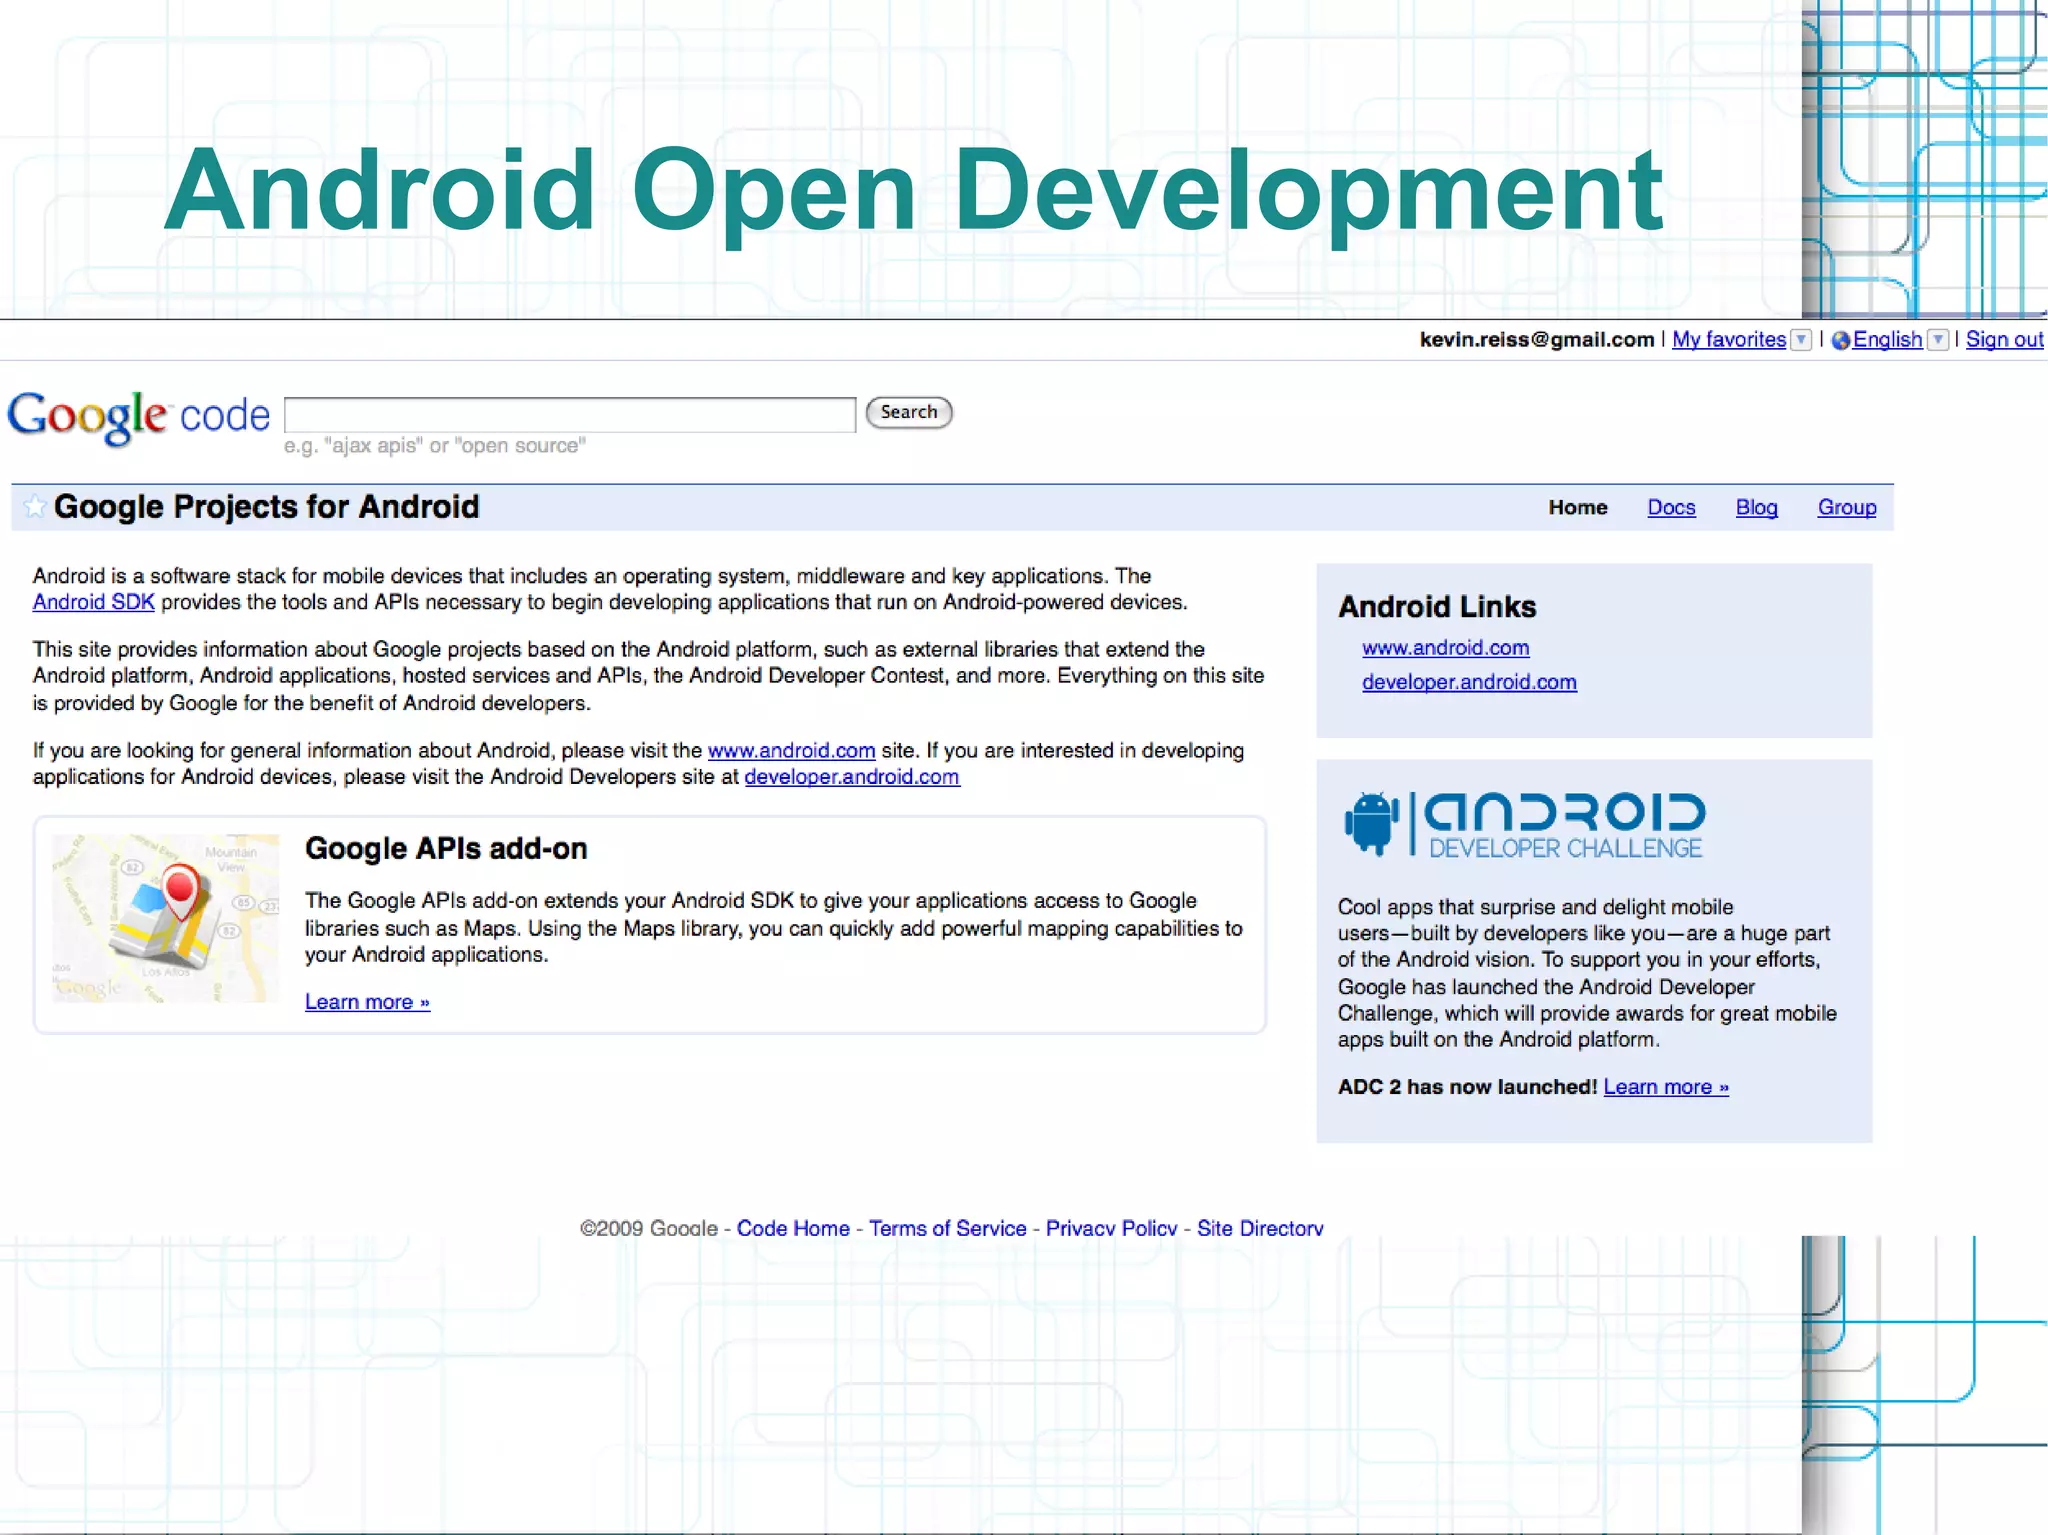Open the Blog tab
The image size is (2048, 1535).
click(1756, 507)
